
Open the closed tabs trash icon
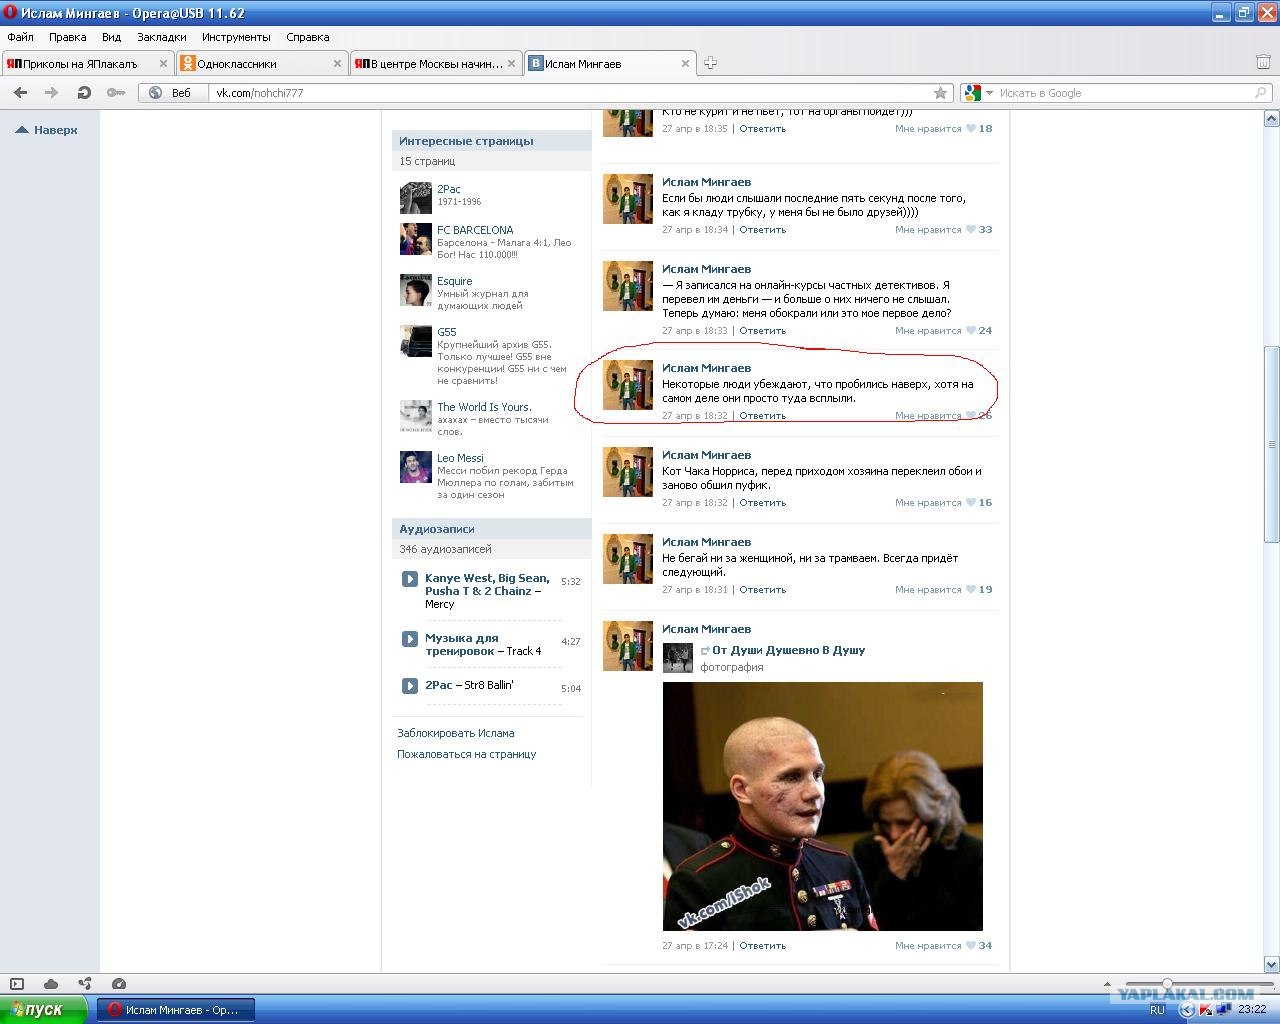click(x=1263, y=62)
